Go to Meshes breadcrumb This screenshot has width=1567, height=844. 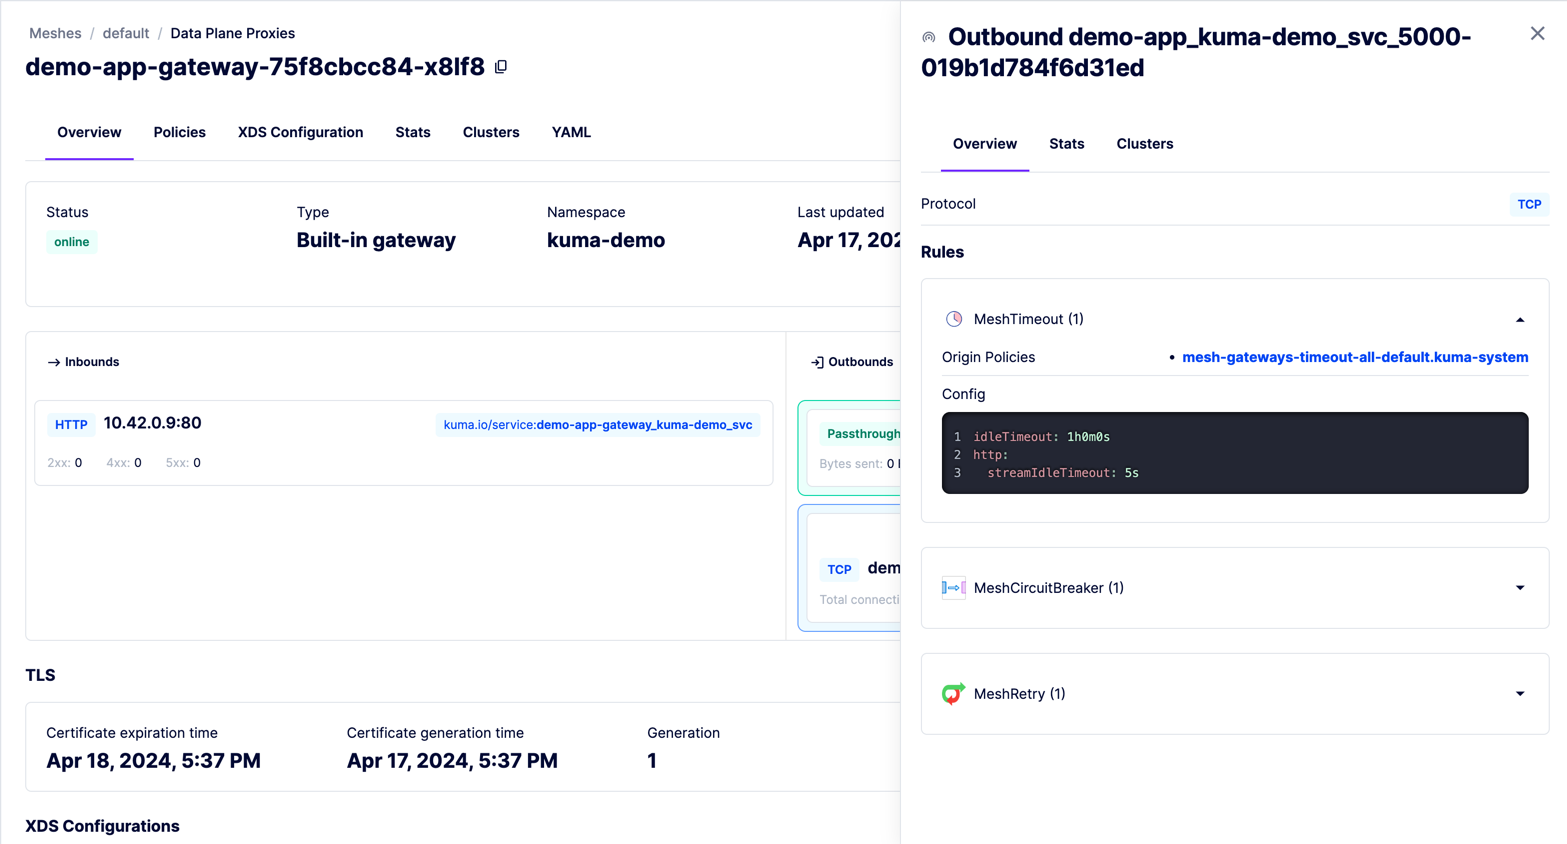(55, 33)
